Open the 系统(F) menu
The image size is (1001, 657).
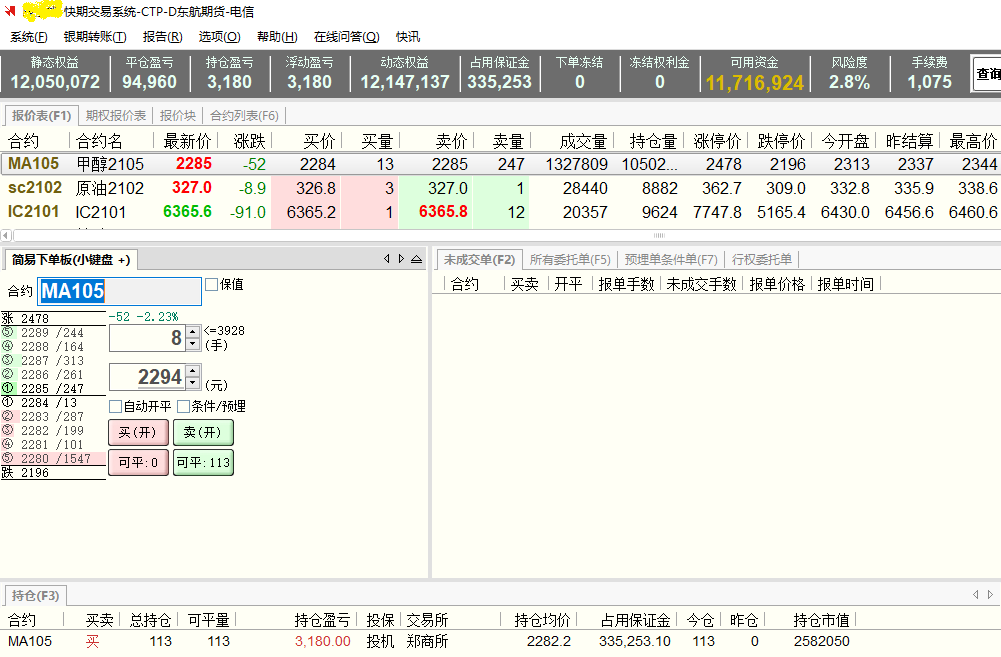(x=29, y=37)
